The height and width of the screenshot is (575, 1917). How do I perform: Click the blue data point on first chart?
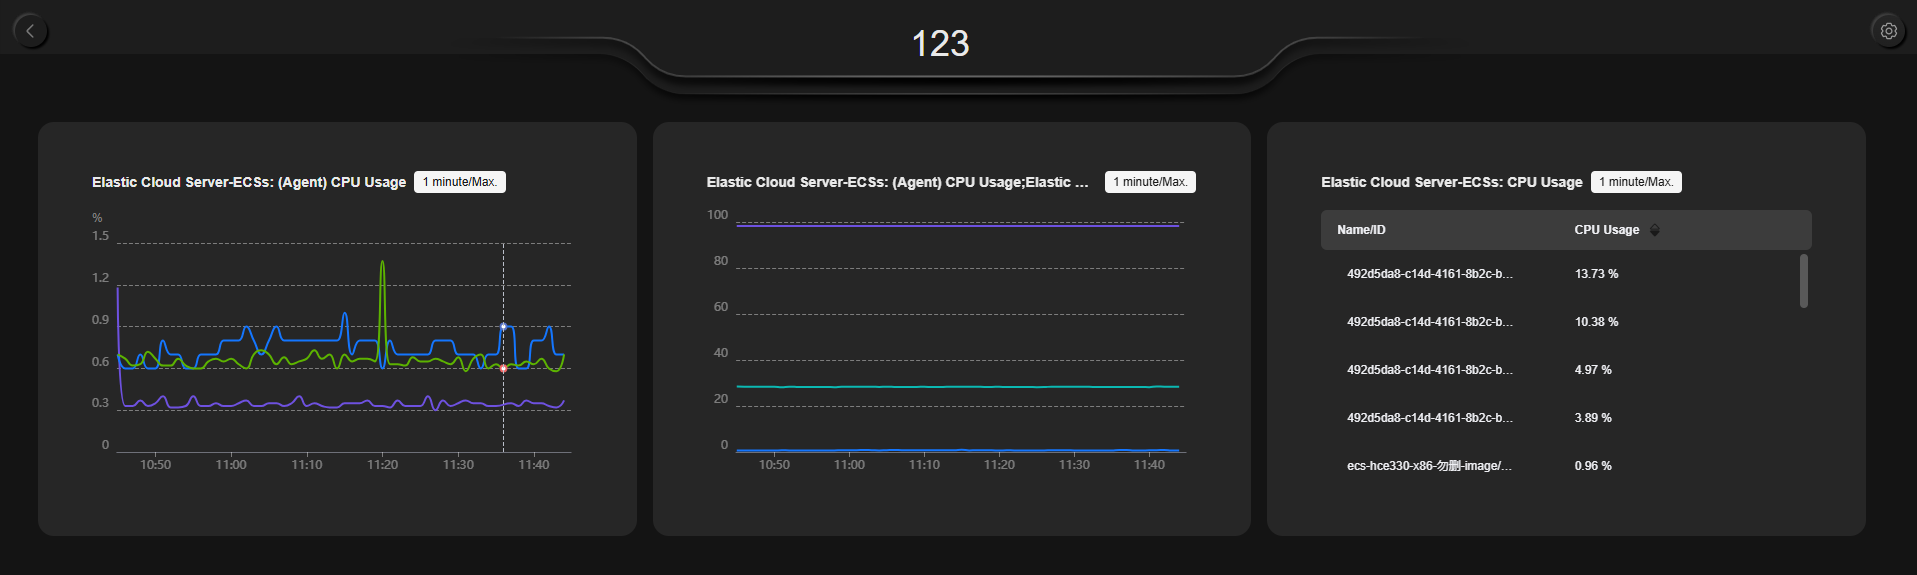pos(504,326)
